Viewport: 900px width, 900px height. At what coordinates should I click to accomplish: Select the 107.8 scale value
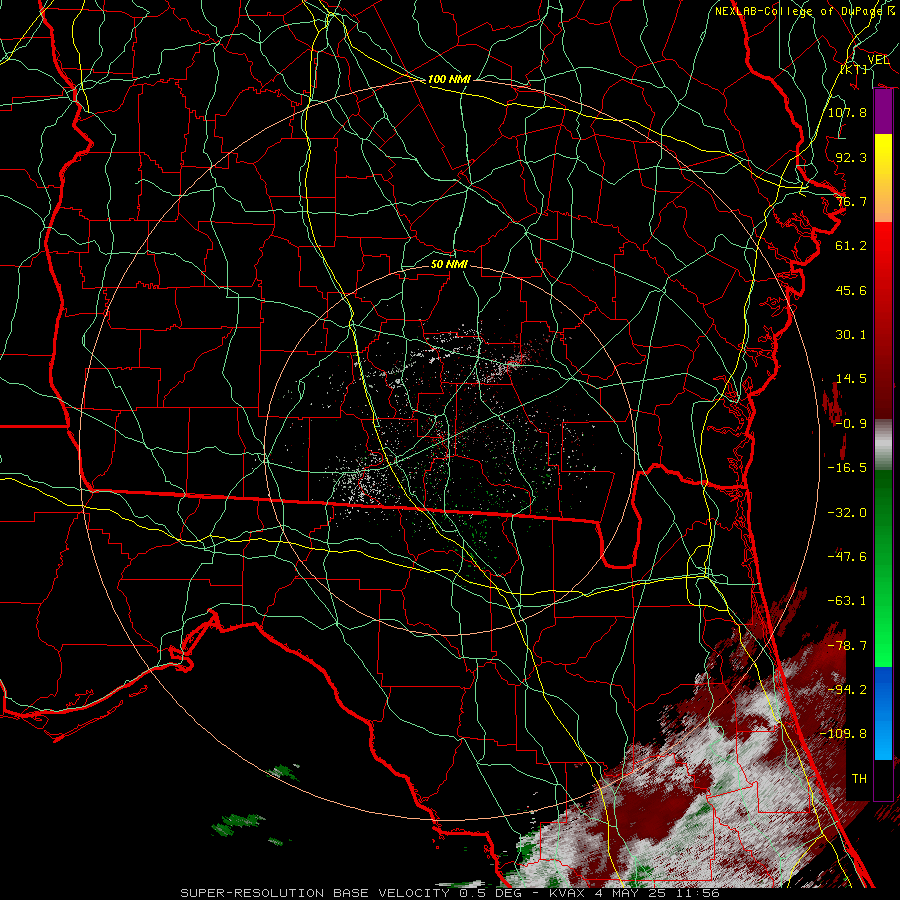847,112
